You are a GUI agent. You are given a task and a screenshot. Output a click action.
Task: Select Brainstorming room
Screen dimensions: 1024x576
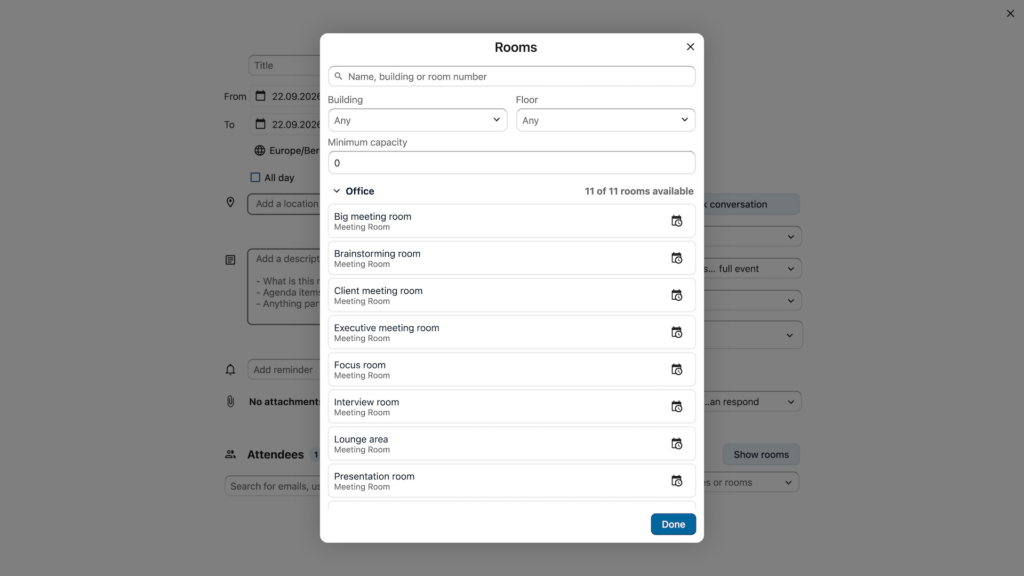click(512, 258)
